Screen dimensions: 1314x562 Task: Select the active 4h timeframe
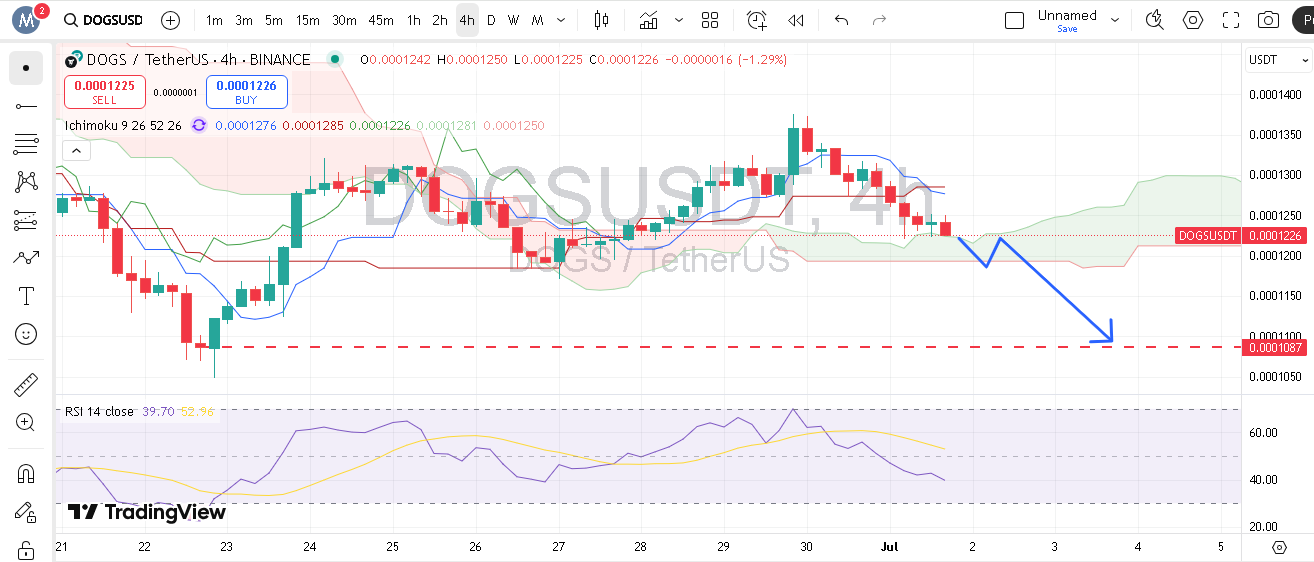[x=467, y=20]
